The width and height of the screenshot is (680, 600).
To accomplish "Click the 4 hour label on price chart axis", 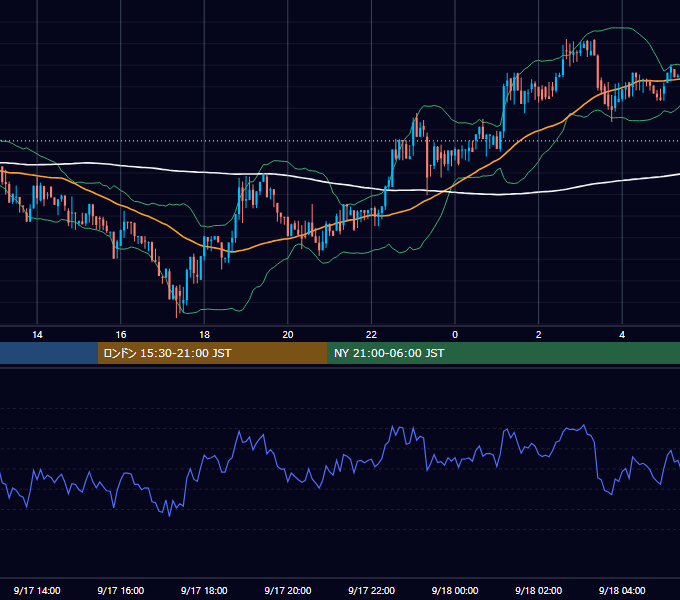I will click(622, 335).
